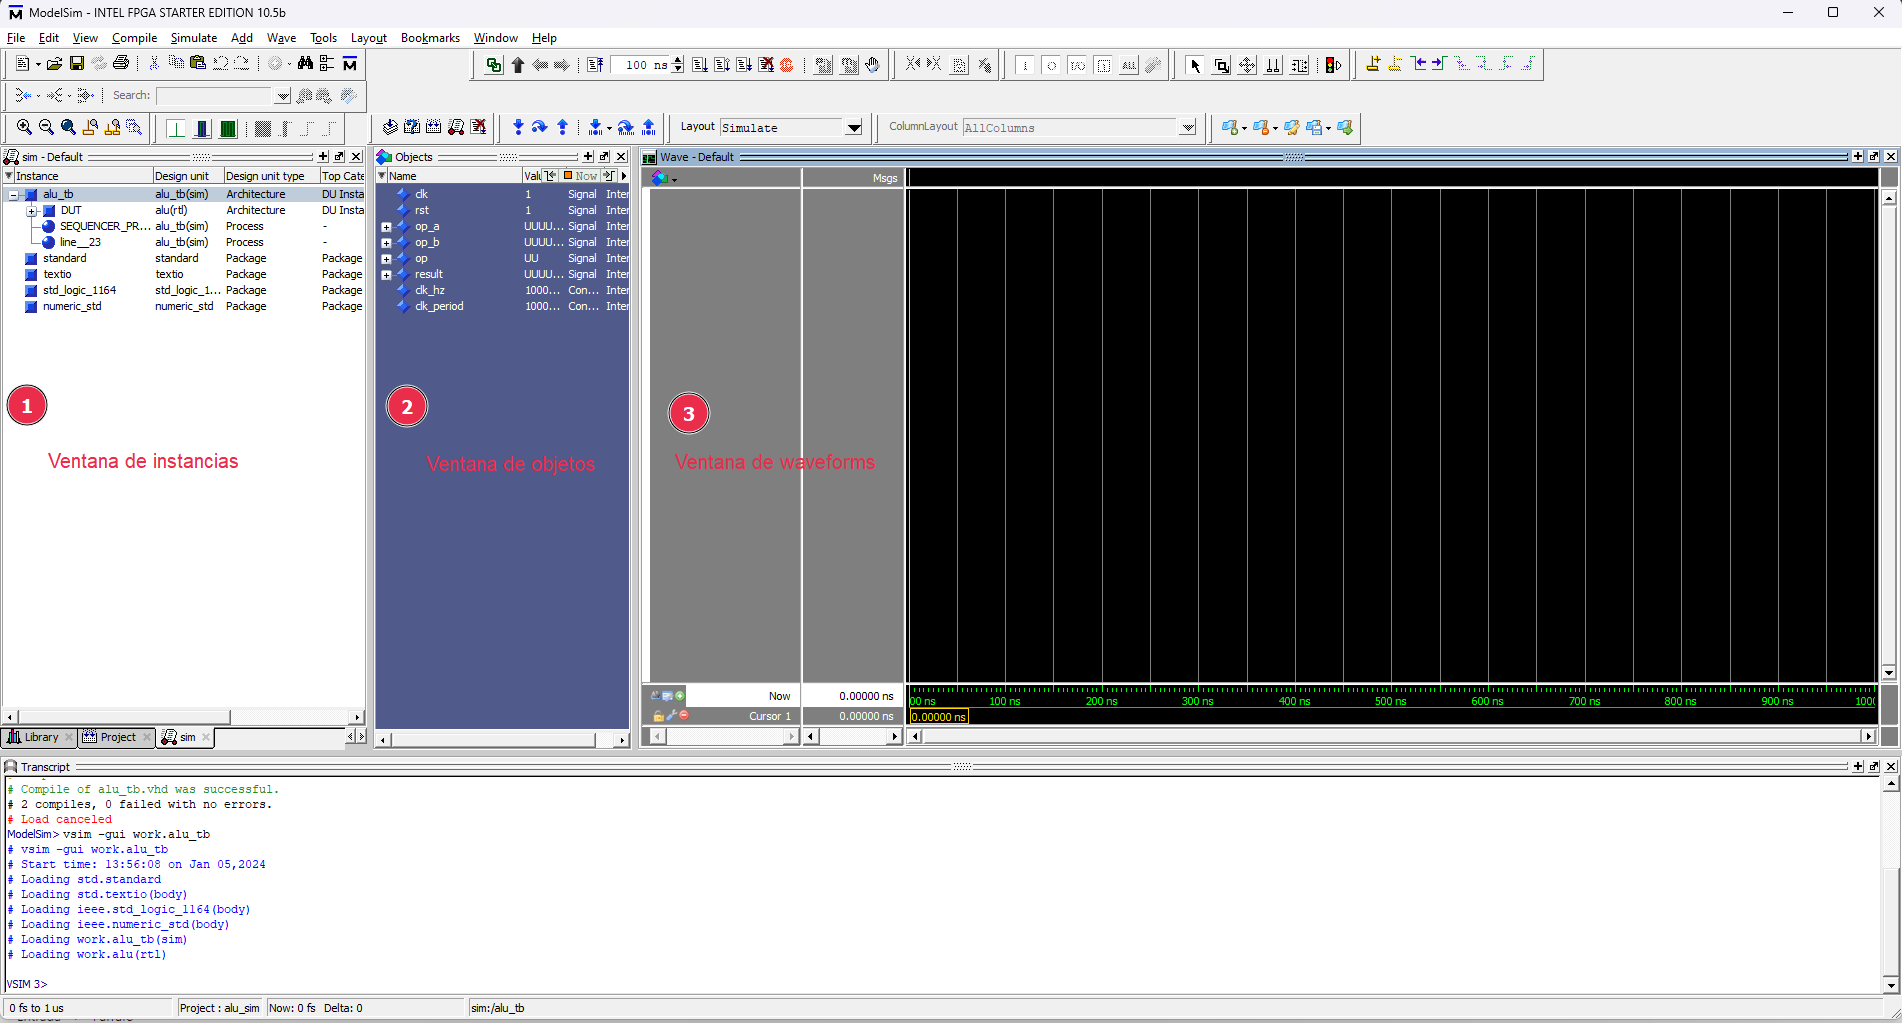Expand the op_a signal in Objects pane
Image resolution: width=1902 pixels, height=1023 pixels.
(386, 226)
